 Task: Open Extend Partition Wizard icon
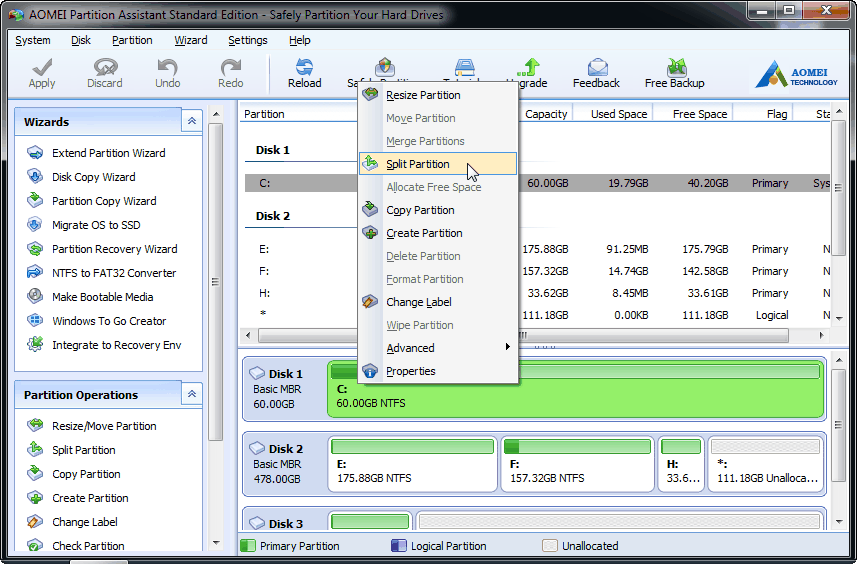(35, 152)
